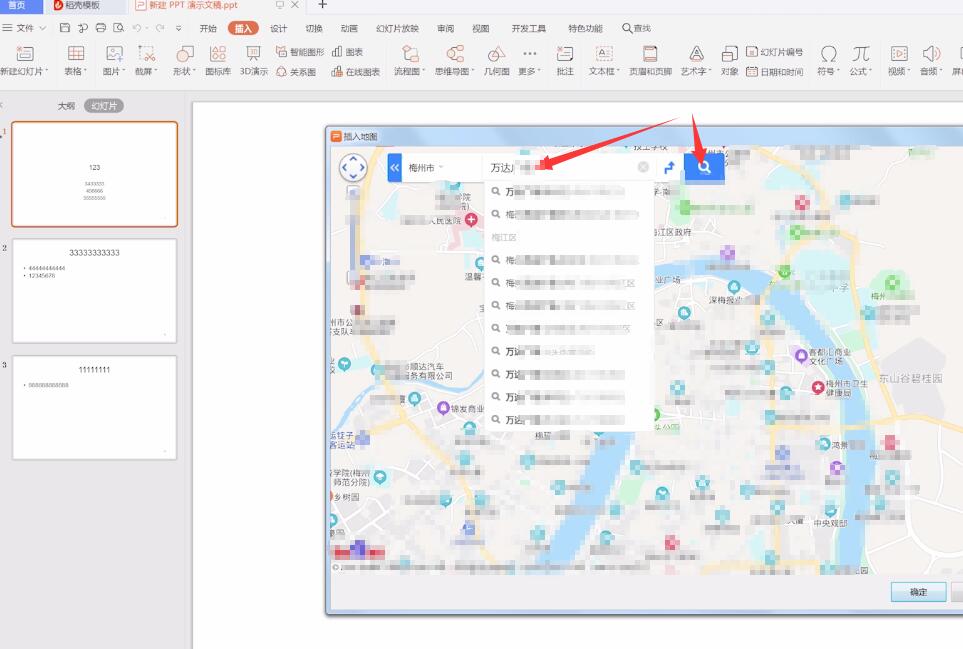The image size is (963, 649).
Task: Open the 截屏 screenshot tool
Action: point(146,60)
